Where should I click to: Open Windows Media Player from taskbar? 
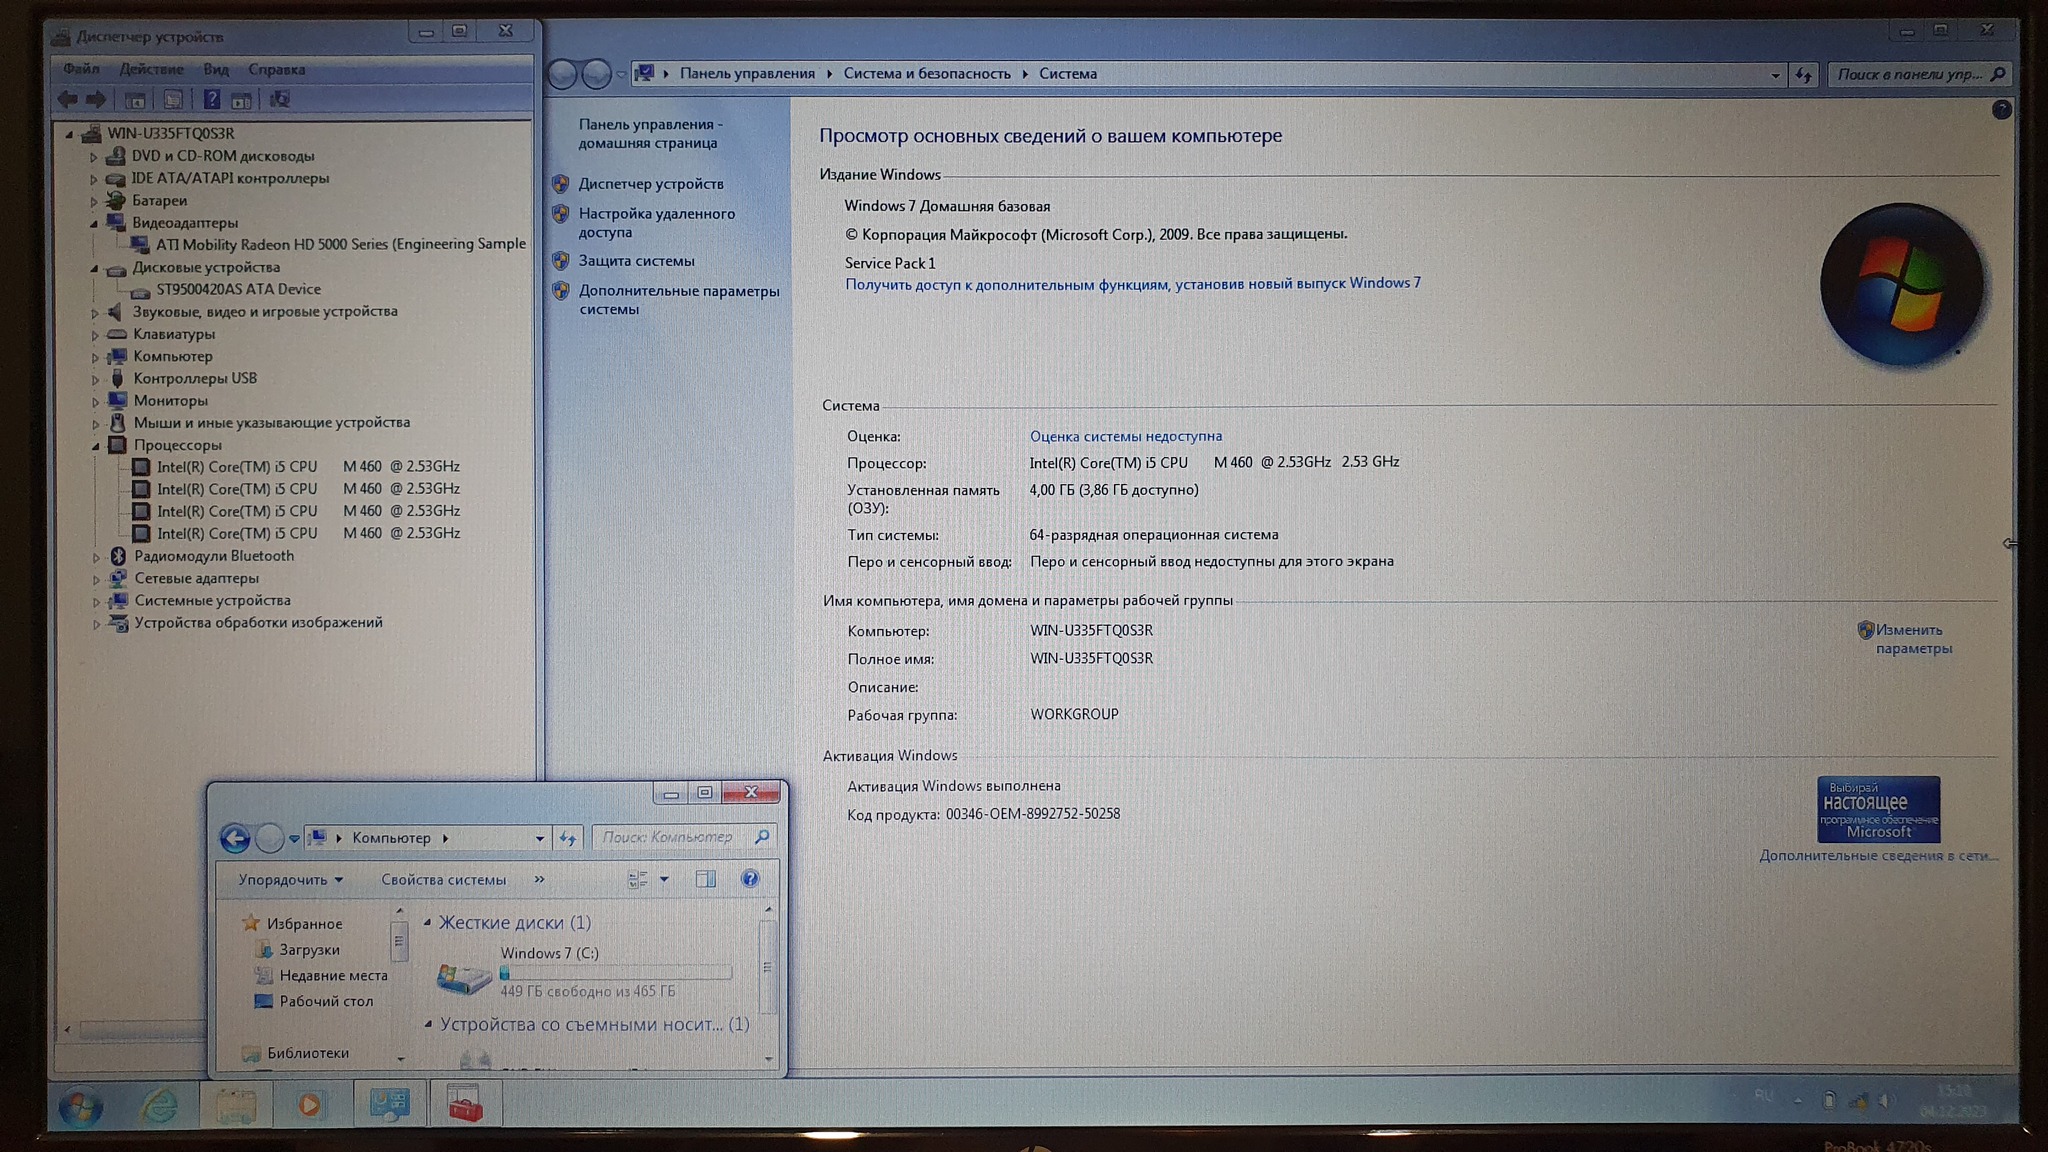310,1105
